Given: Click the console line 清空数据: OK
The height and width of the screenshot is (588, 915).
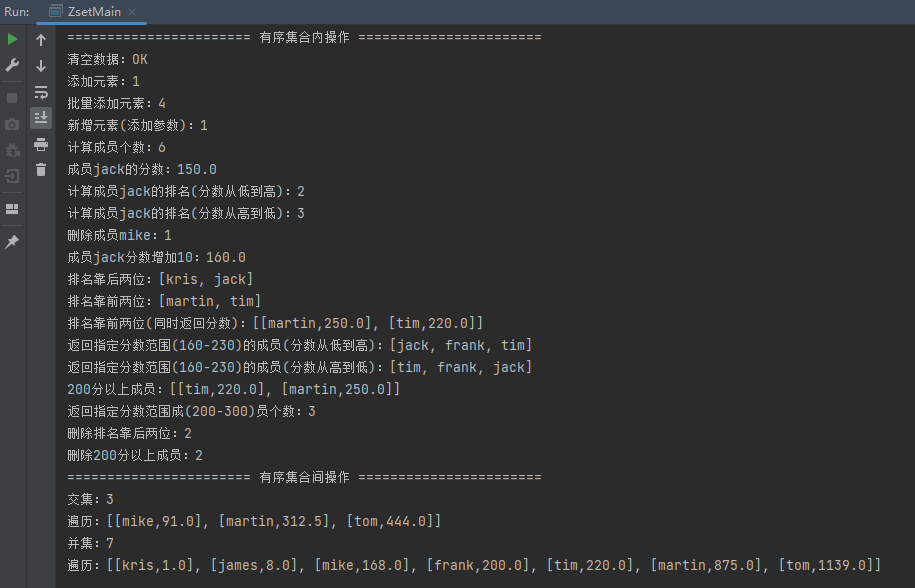Looking at the screenshot, I should click(x=108, y=59).
